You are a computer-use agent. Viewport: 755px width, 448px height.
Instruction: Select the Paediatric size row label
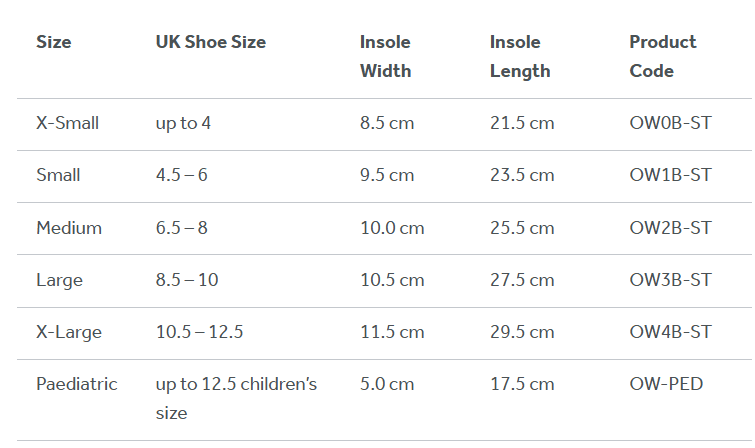[x=77, y=384]
